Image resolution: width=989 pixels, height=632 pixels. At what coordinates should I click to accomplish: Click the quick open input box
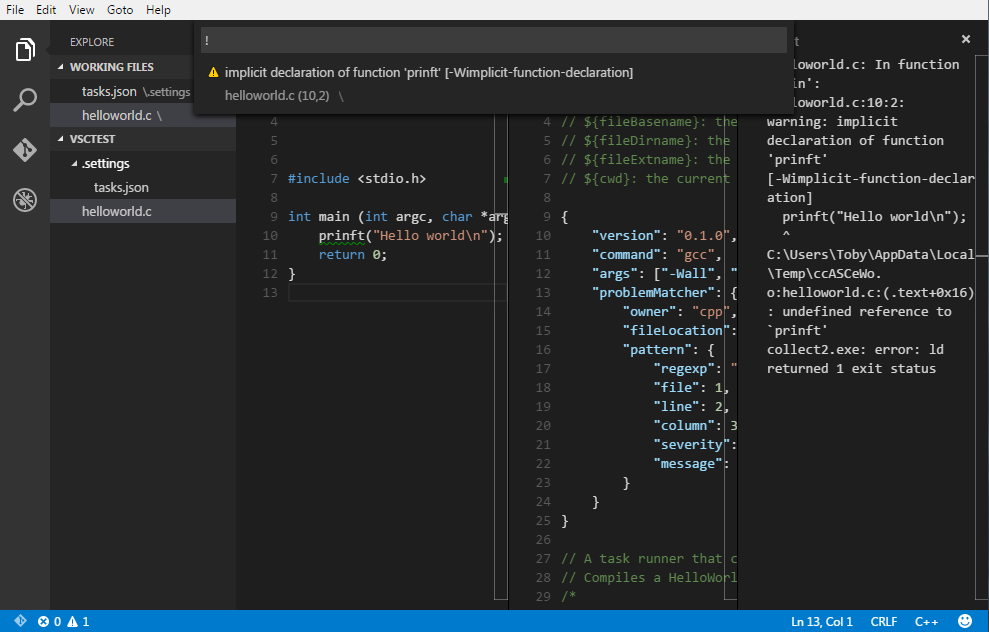pyautogui.click(x=493, y=40)
